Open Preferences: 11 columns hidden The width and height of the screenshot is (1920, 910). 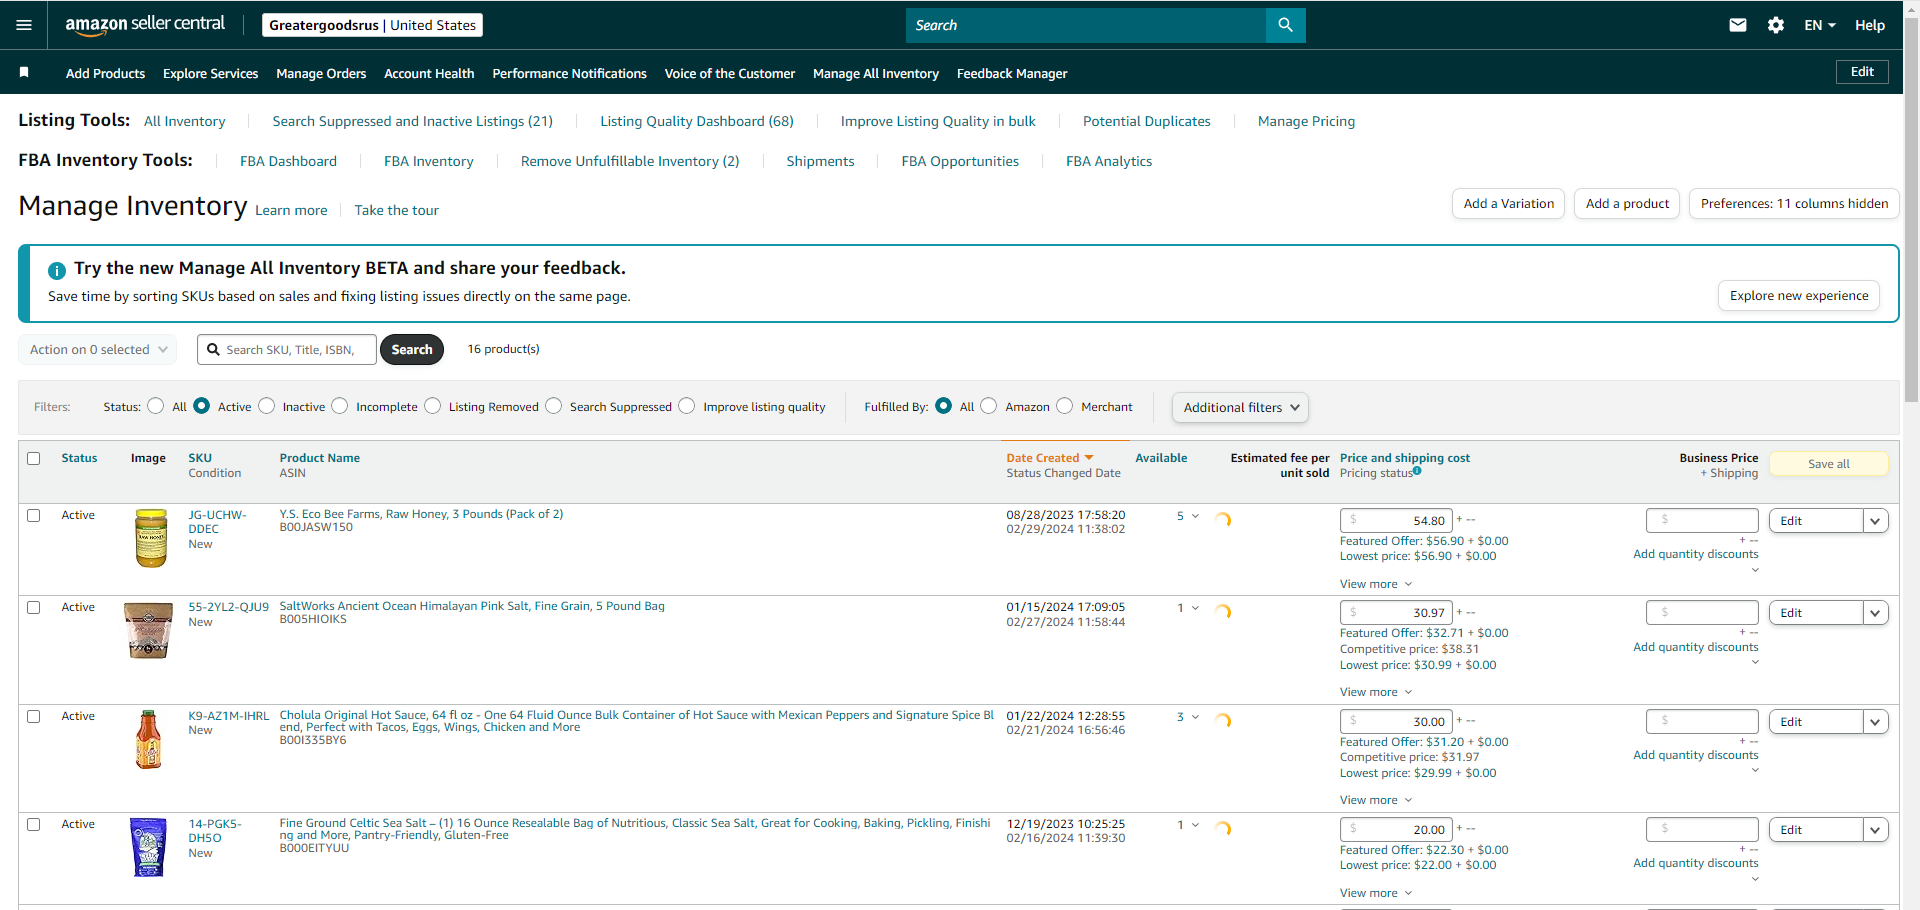pos(1794,204)
